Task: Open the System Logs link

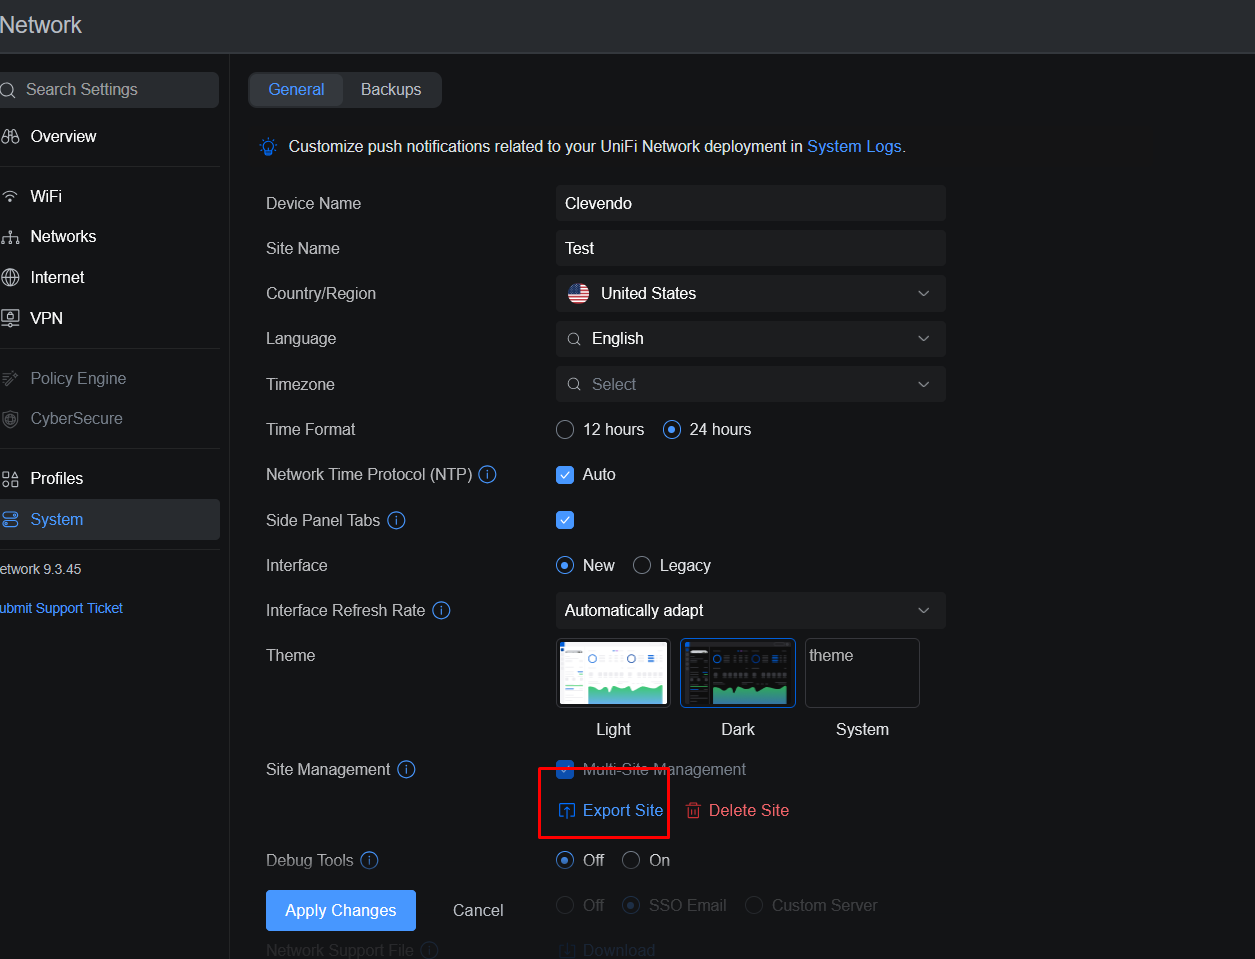Action: [854, 146]
